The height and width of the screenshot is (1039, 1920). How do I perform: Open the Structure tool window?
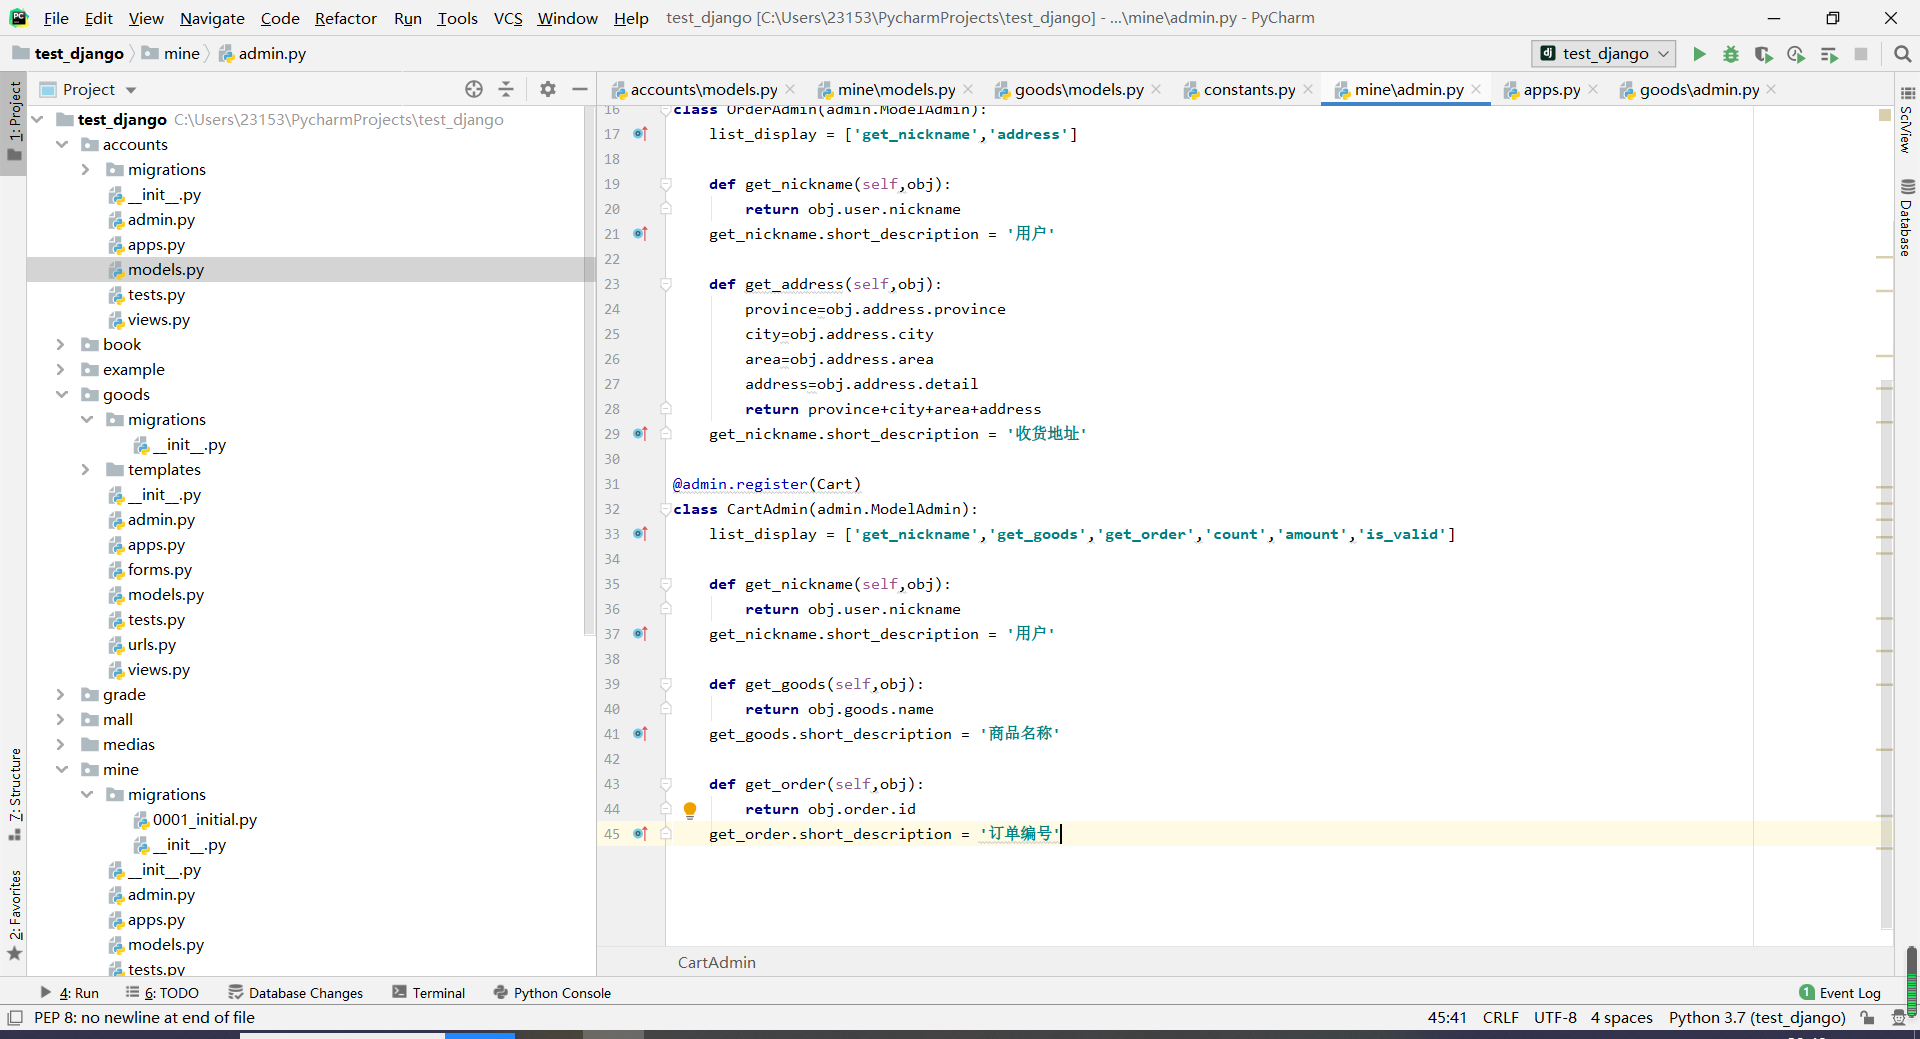[15, 793]
